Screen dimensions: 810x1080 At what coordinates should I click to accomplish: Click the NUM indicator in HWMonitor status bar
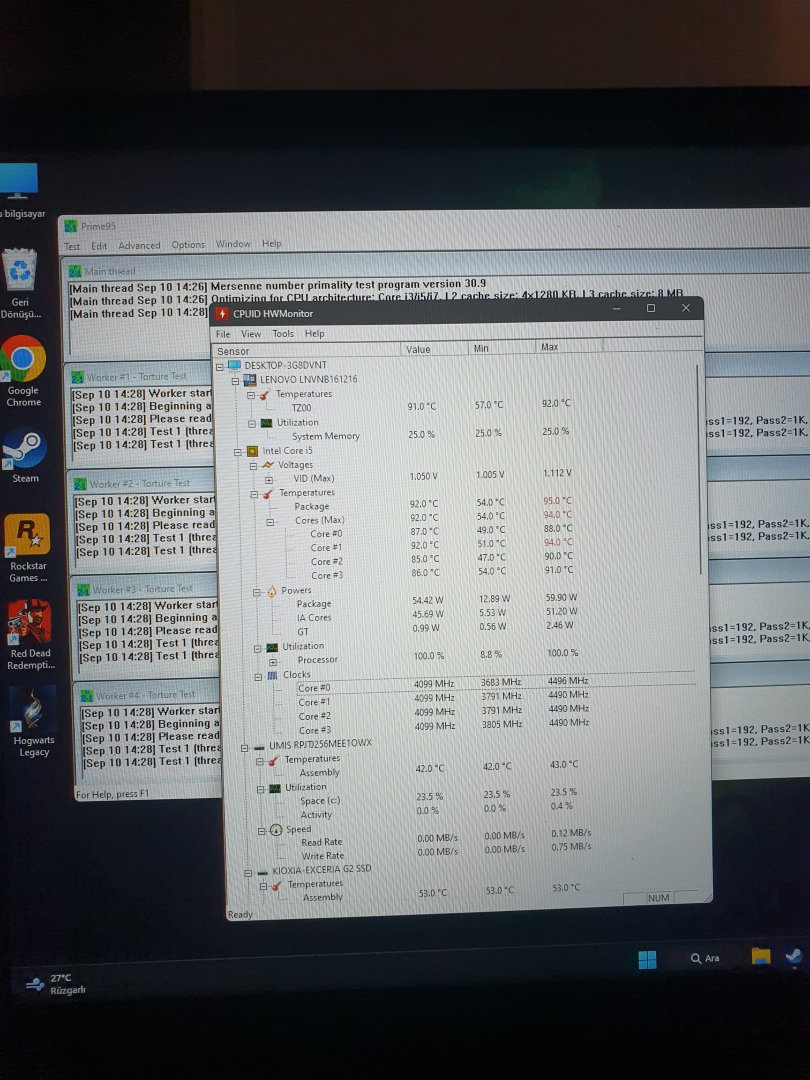tap(658, 897)
